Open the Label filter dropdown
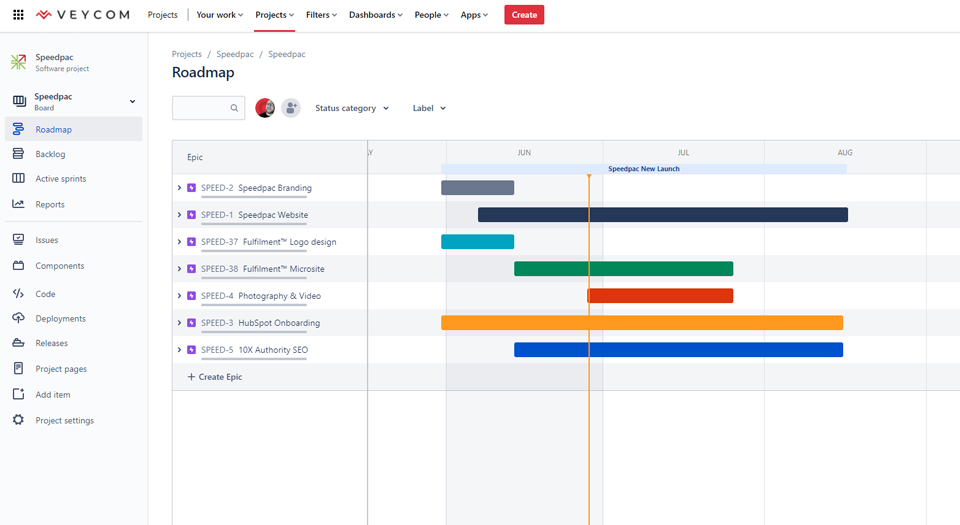Image resolution: width=960 pixels, height=525 pixels. pos(429,108)
